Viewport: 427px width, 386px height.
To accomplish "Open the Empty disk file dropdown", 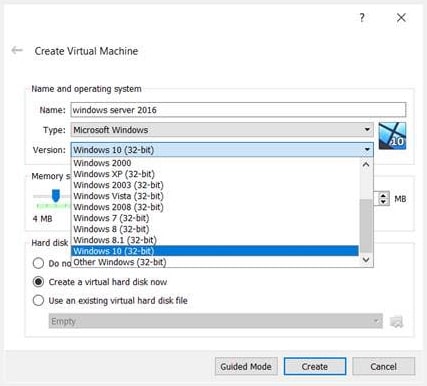I will pos(215,321).
